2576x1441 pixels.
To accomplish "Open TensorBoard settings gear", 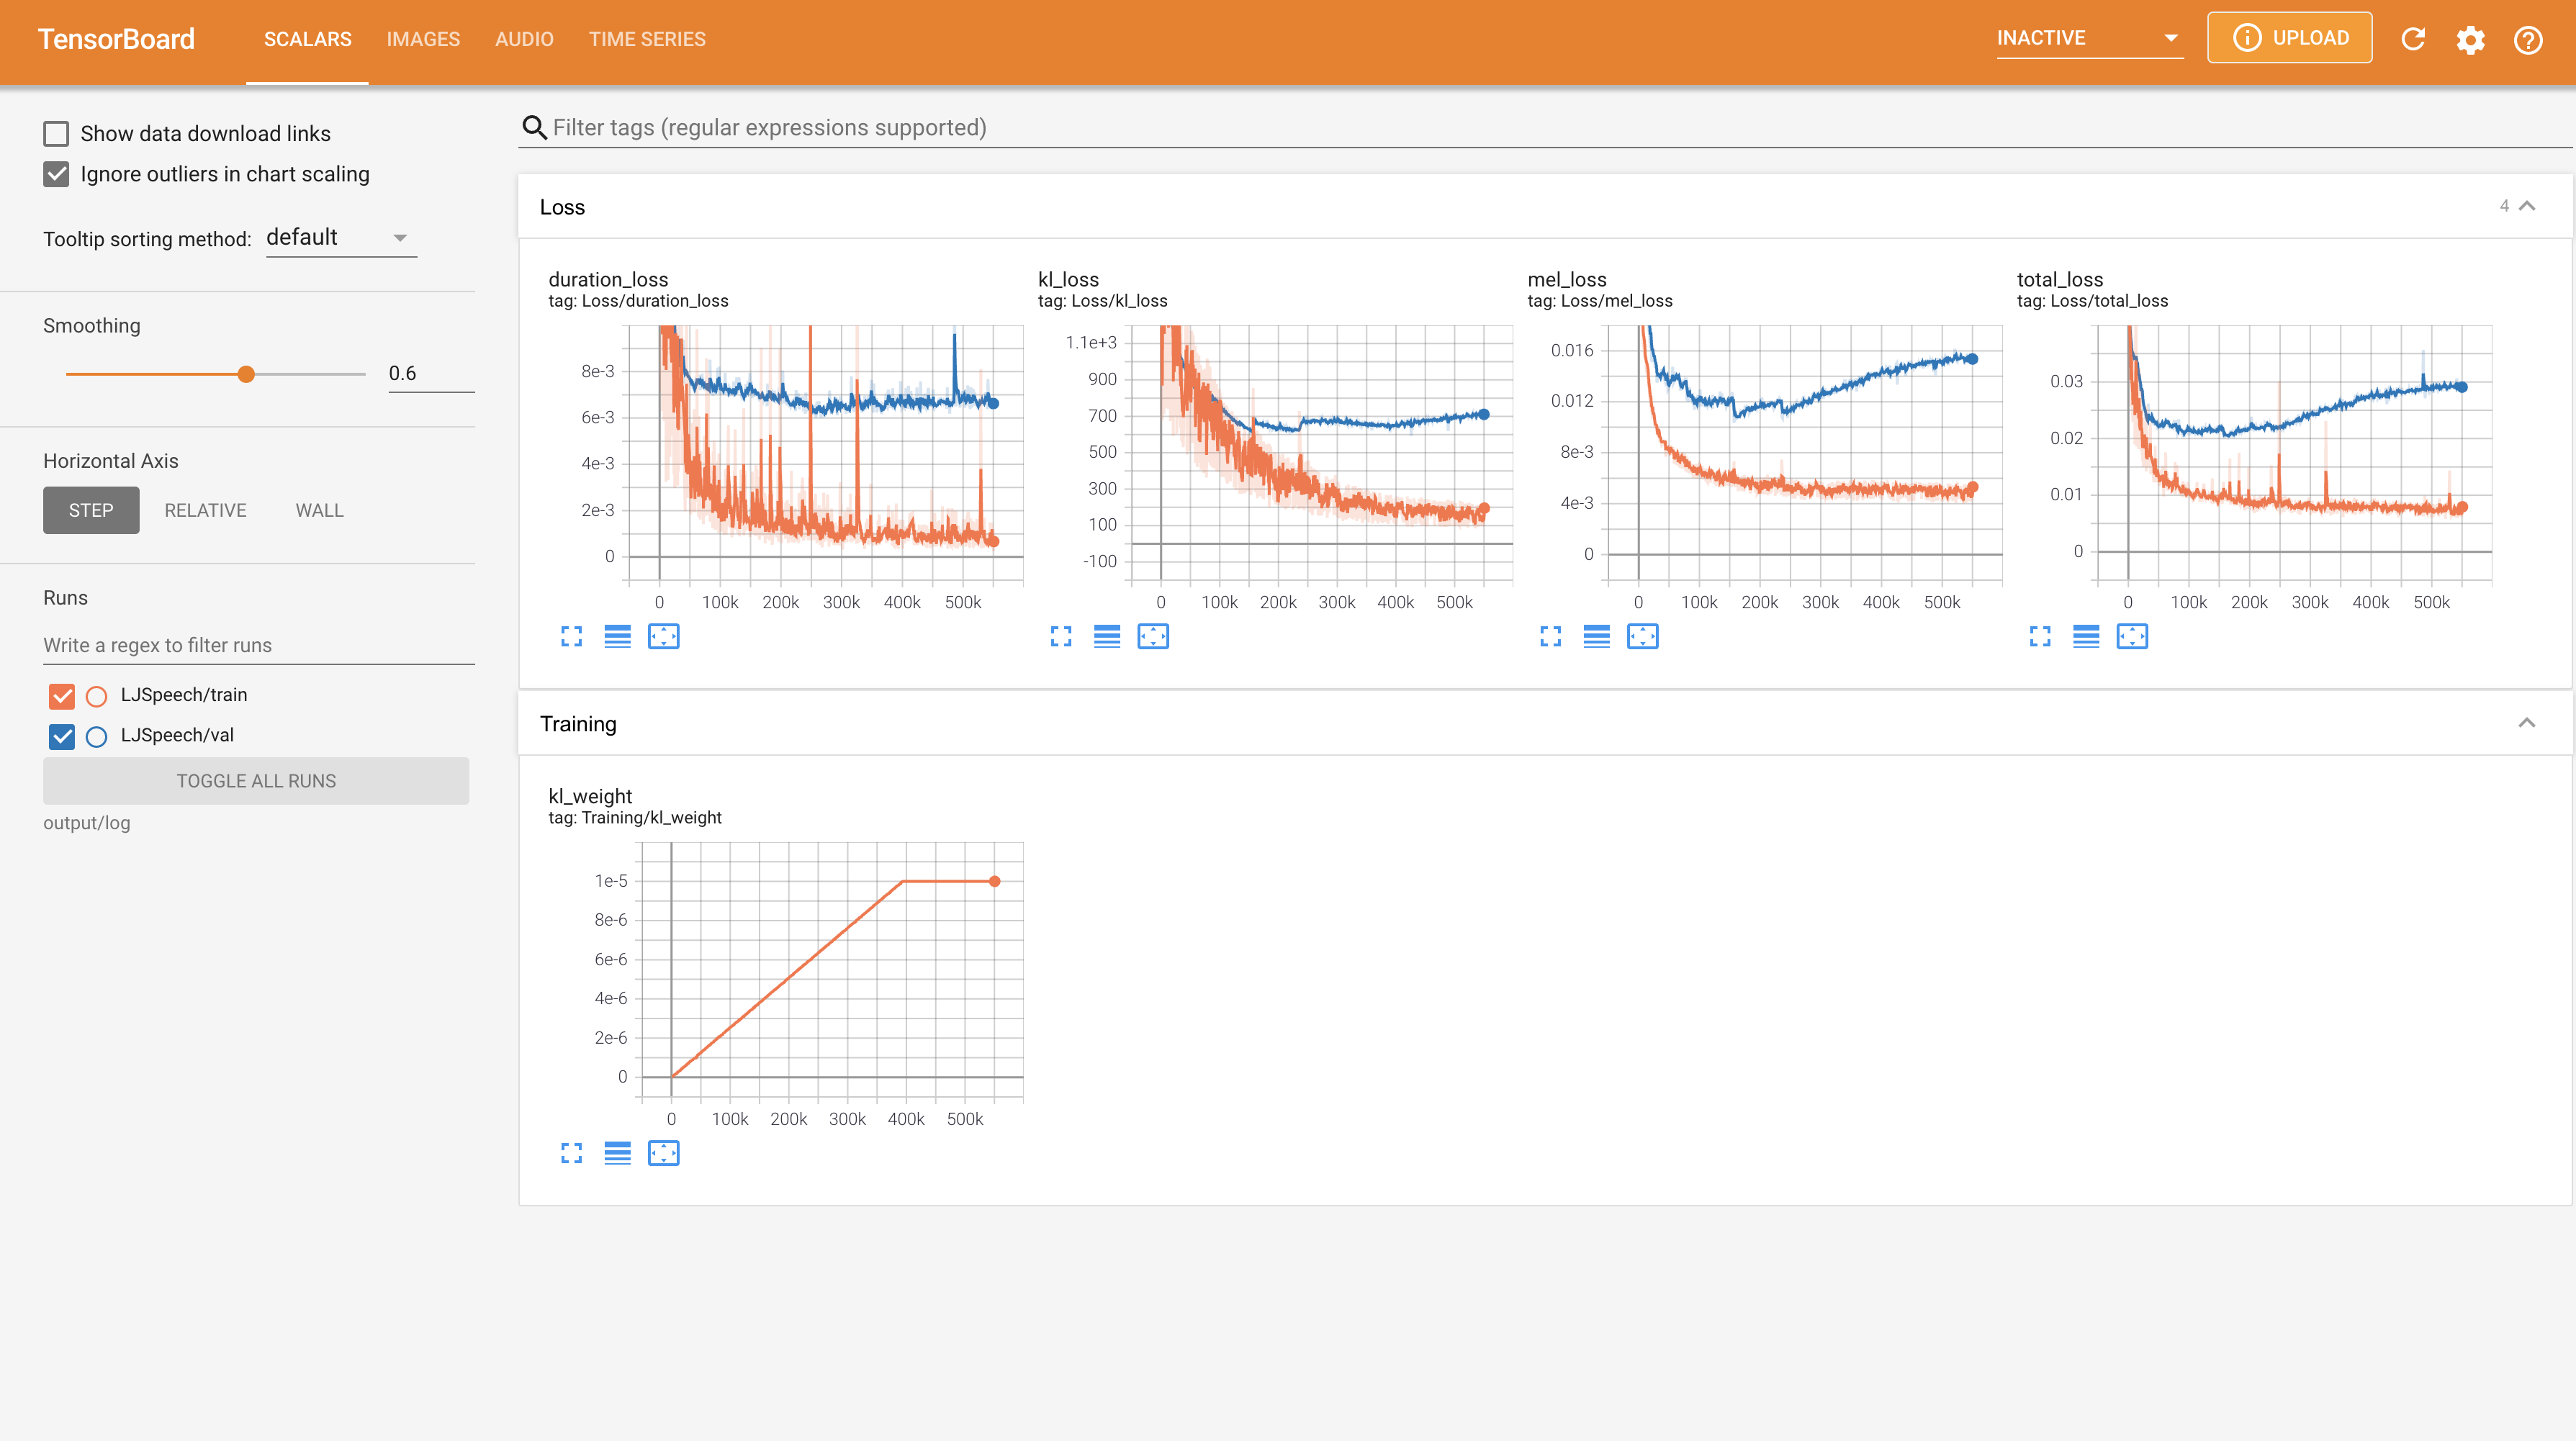I will coord(2470,39).
